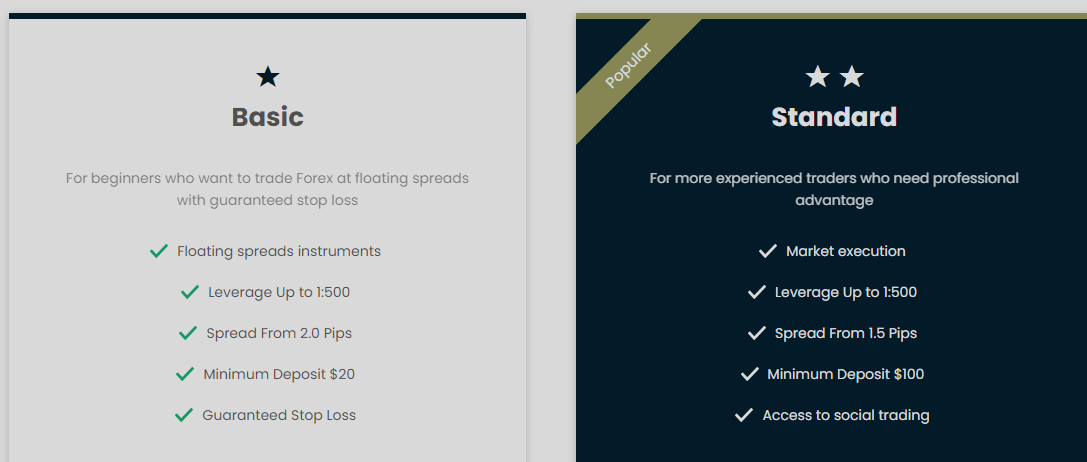This screenshot has width=1087, height=462.
Task: Click the green checkmark beside Minimum Deposit $20
Action: tap(185, 375)
